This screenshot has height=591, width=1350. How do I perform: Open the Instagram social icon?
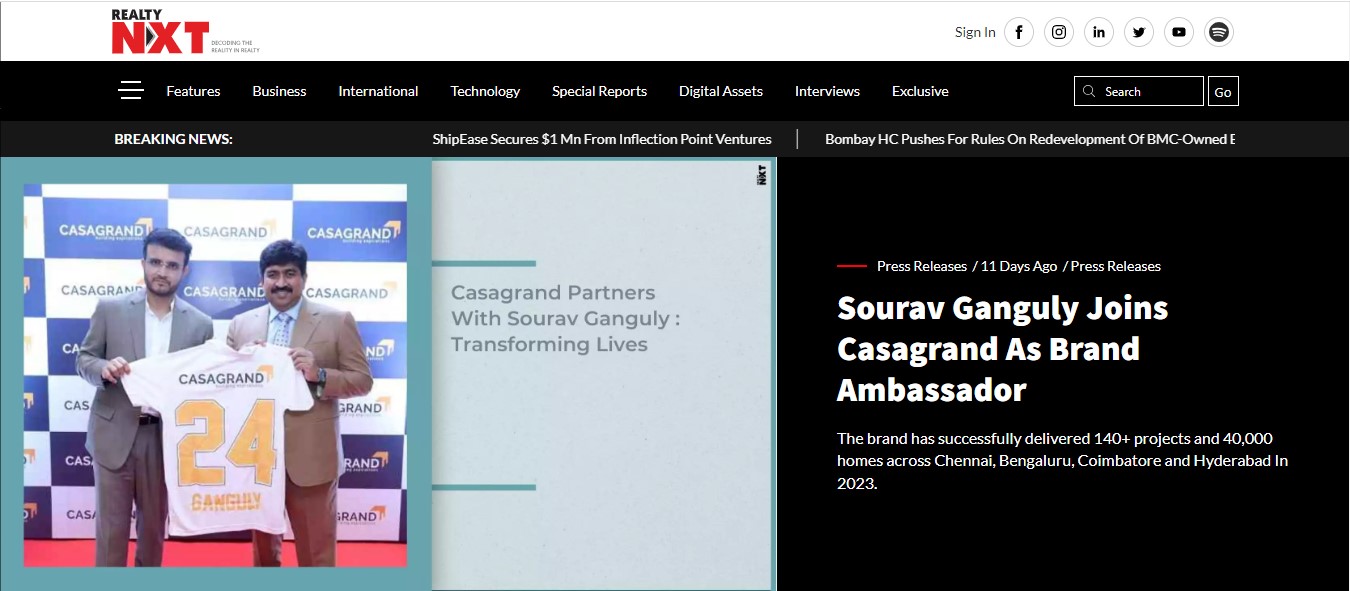click(1059, 32)
